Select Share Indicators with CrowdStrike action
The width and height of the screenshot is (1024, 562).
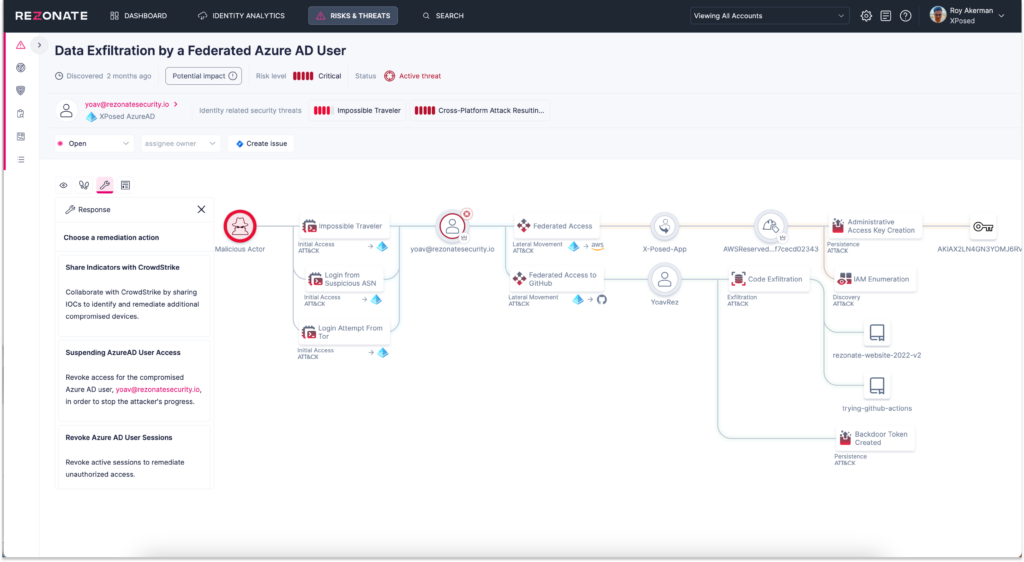[135, 296]
